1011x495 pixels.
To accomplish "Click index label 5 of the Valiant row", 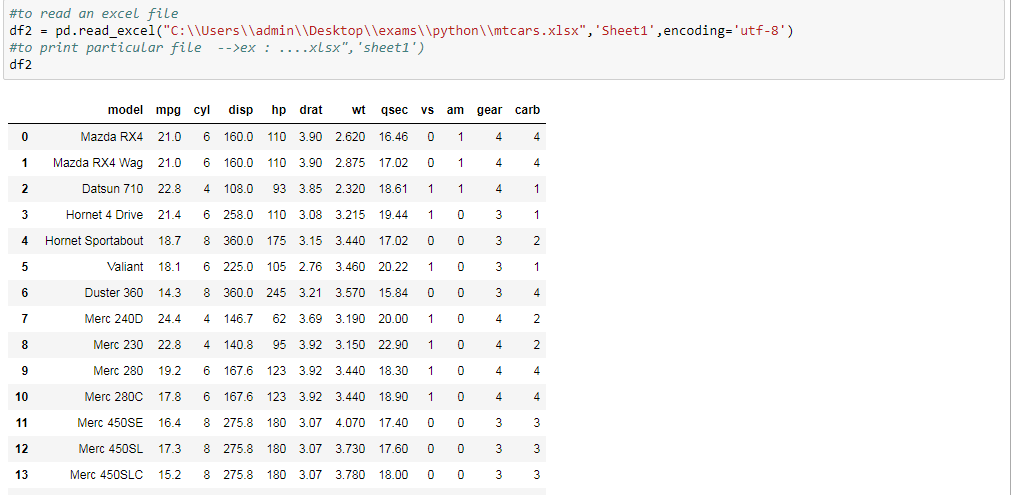I will click(25, 267).
